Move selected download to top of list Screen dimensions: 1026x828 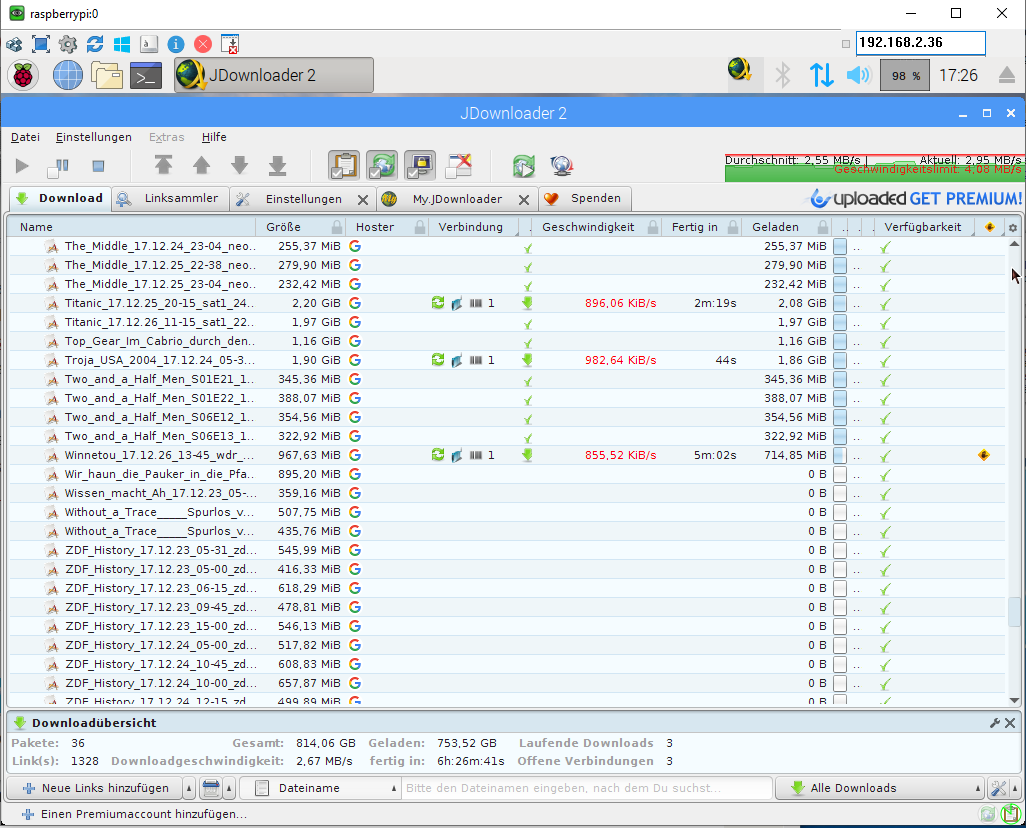(164, 166)
